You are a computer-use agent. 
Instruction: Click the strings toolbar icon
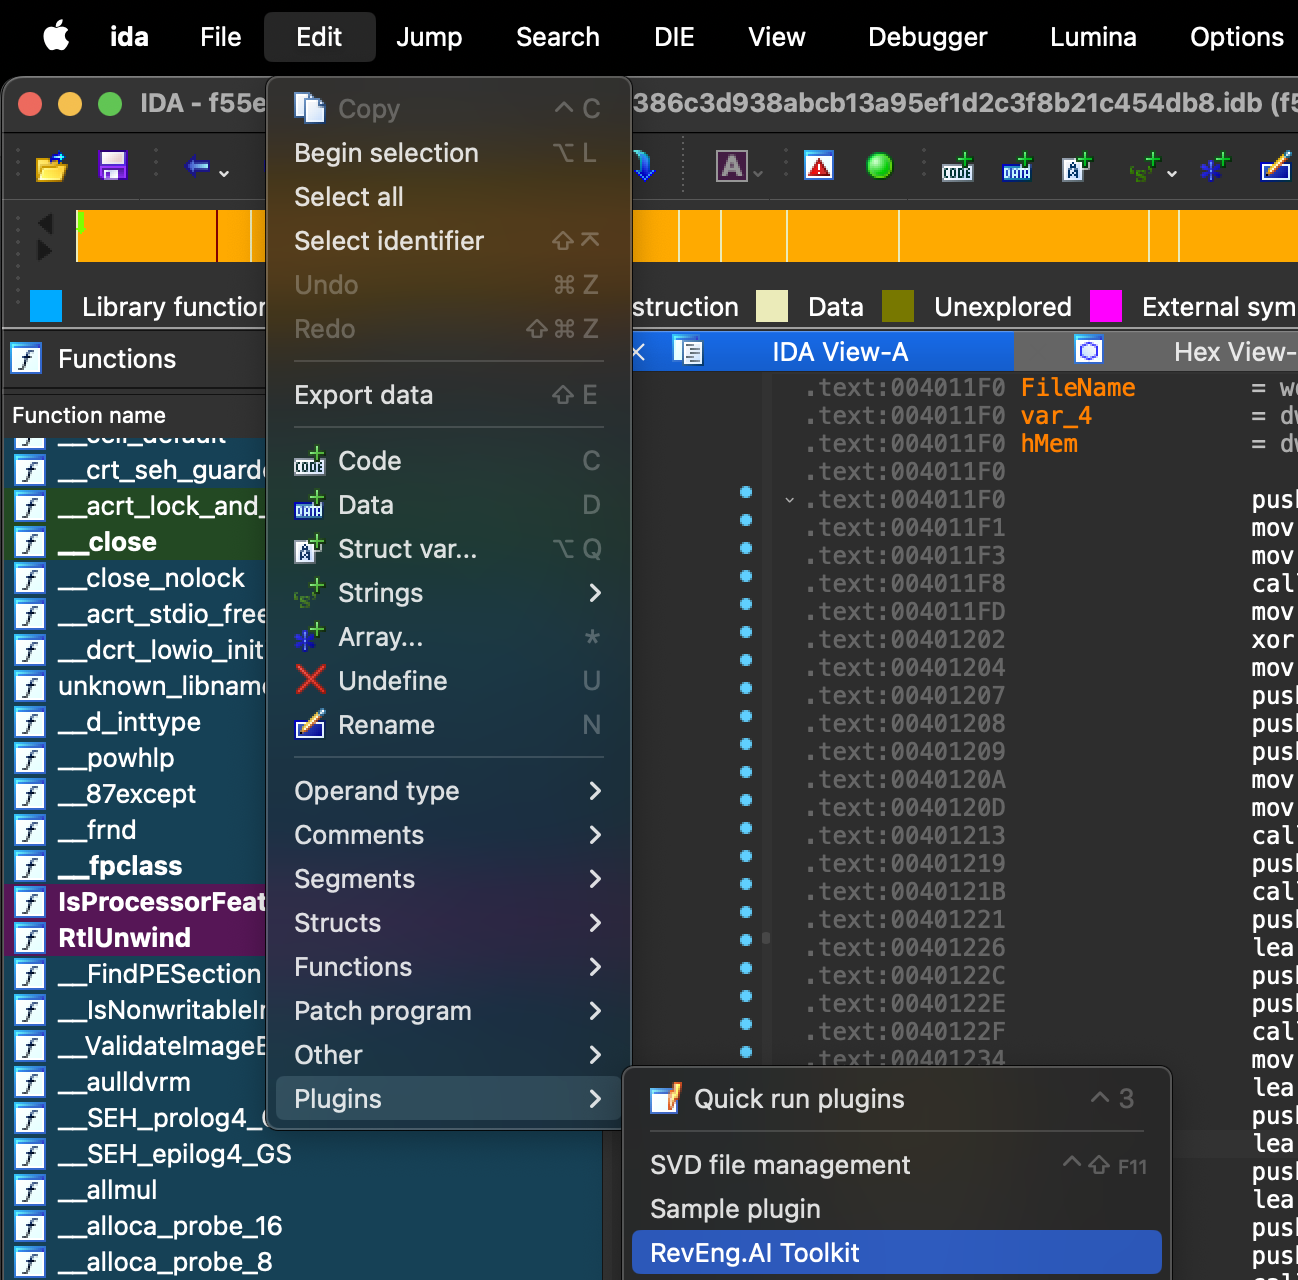[x=1143, y=166]
